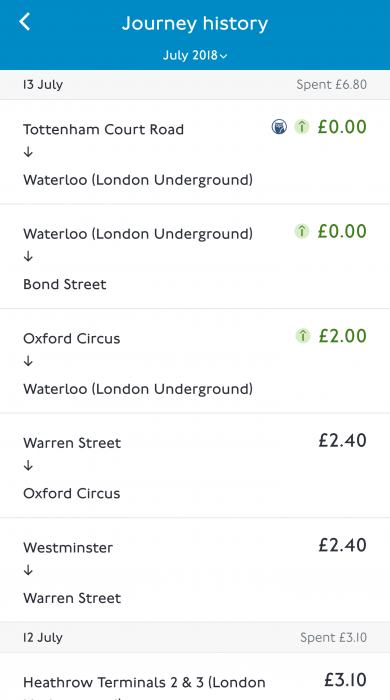Tap the back arrow in header
The width and height of the screenshot is (390, 700).
(25, 22)
